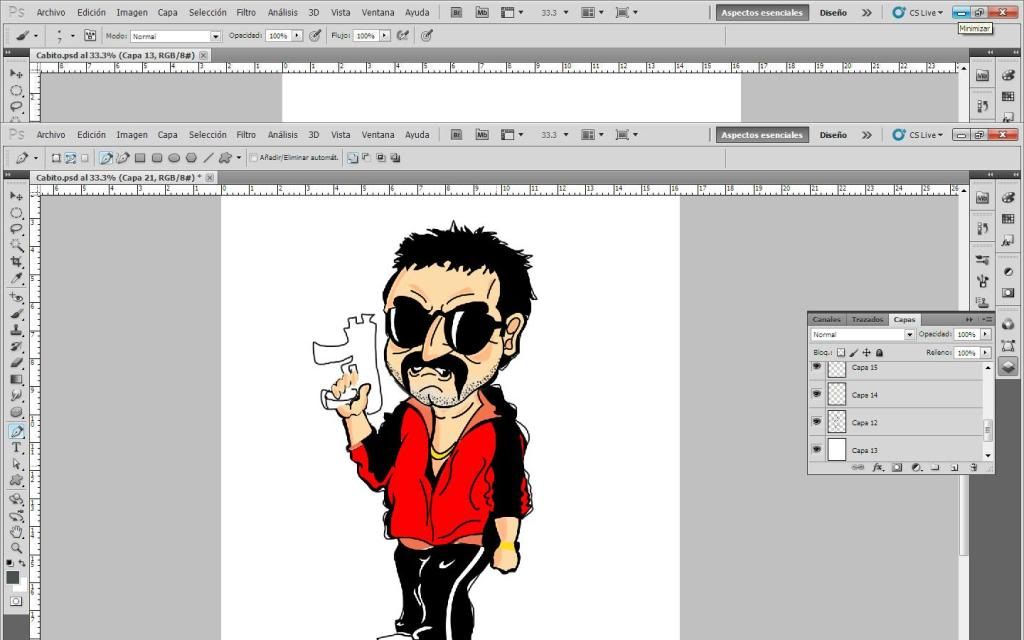1024x640 pixels.
Task: Click Aspectos esenciales in front window
Action: 761,135
